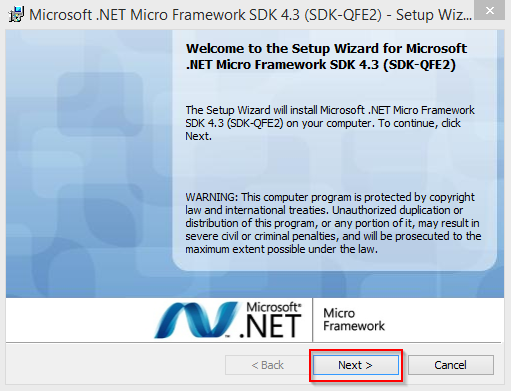511x391 pixels.
Task: Click the decorative blue panel on the left
Action: pos(89,163)
